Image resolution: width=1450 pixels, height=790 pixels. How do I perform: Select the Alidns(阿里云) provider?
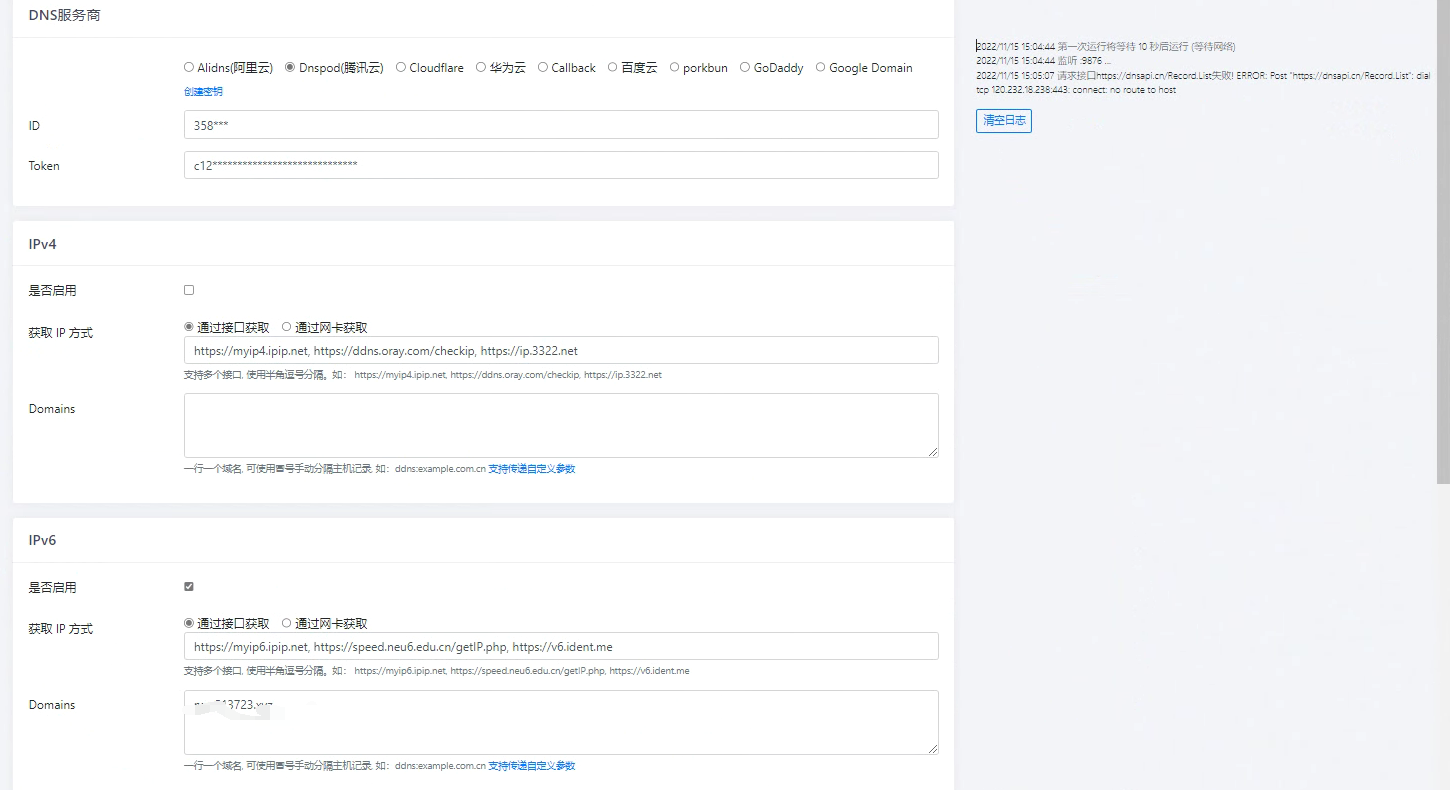pos(188,67)
